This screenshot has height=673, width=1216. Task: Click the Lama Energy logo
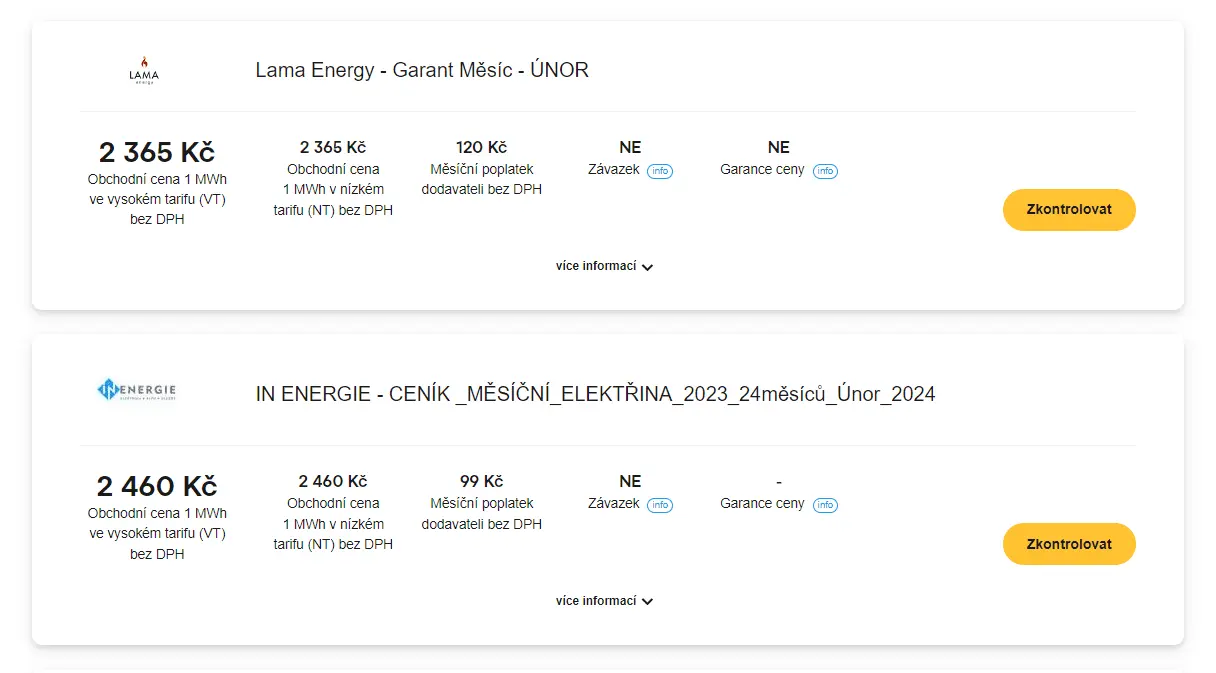pyautogui.click(x=144, y=70)
